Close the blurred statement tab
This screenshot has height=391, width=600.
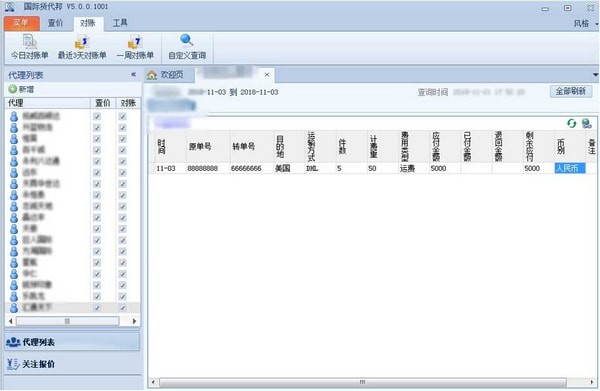click(267, 75)
